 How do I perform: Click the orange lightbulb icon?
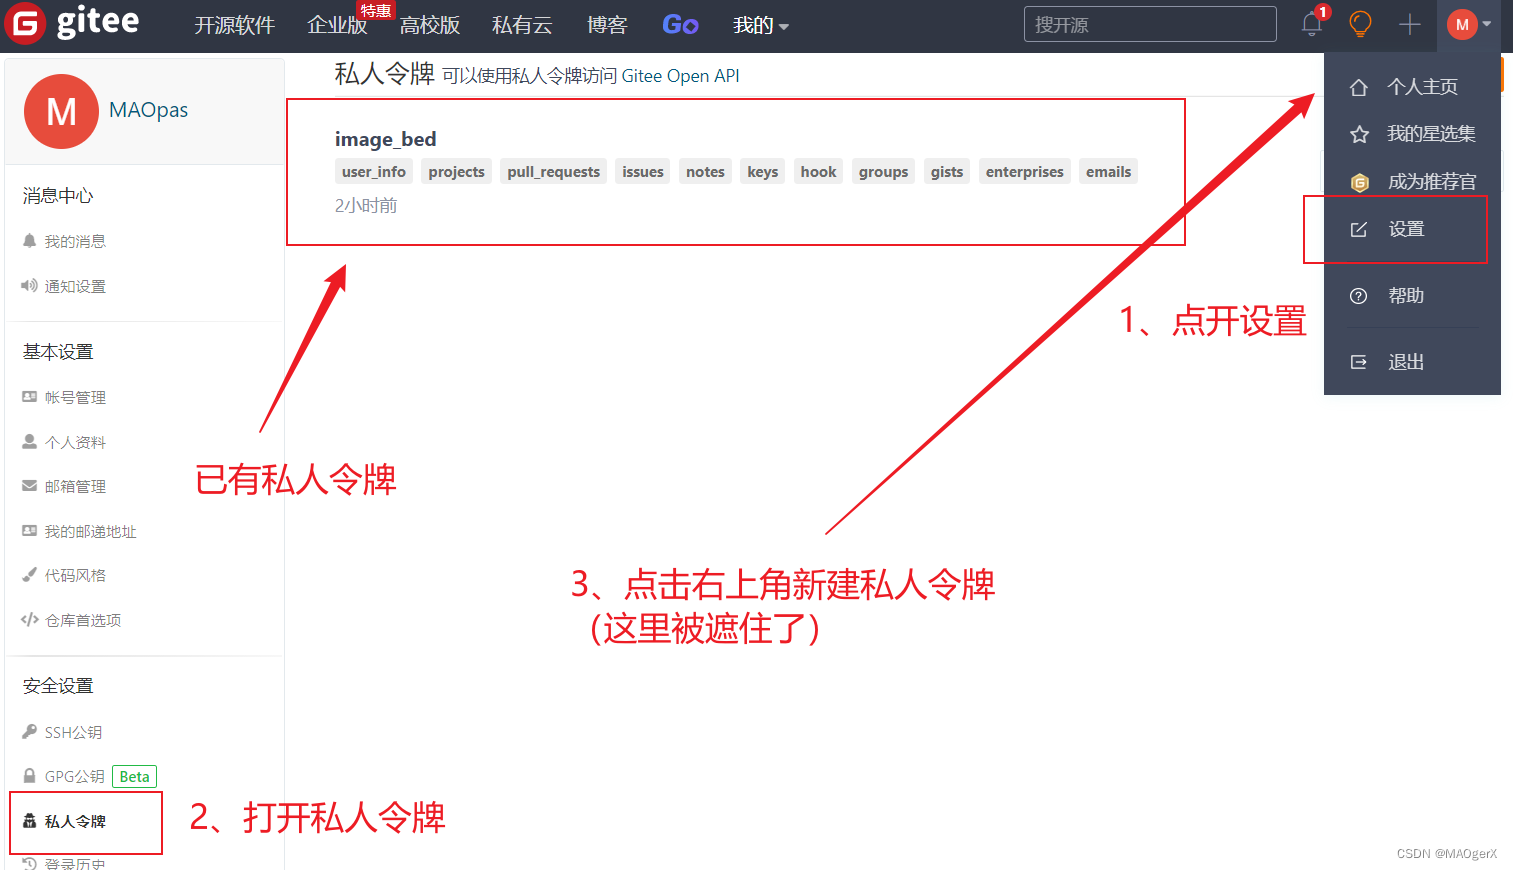click(1360, 24)
